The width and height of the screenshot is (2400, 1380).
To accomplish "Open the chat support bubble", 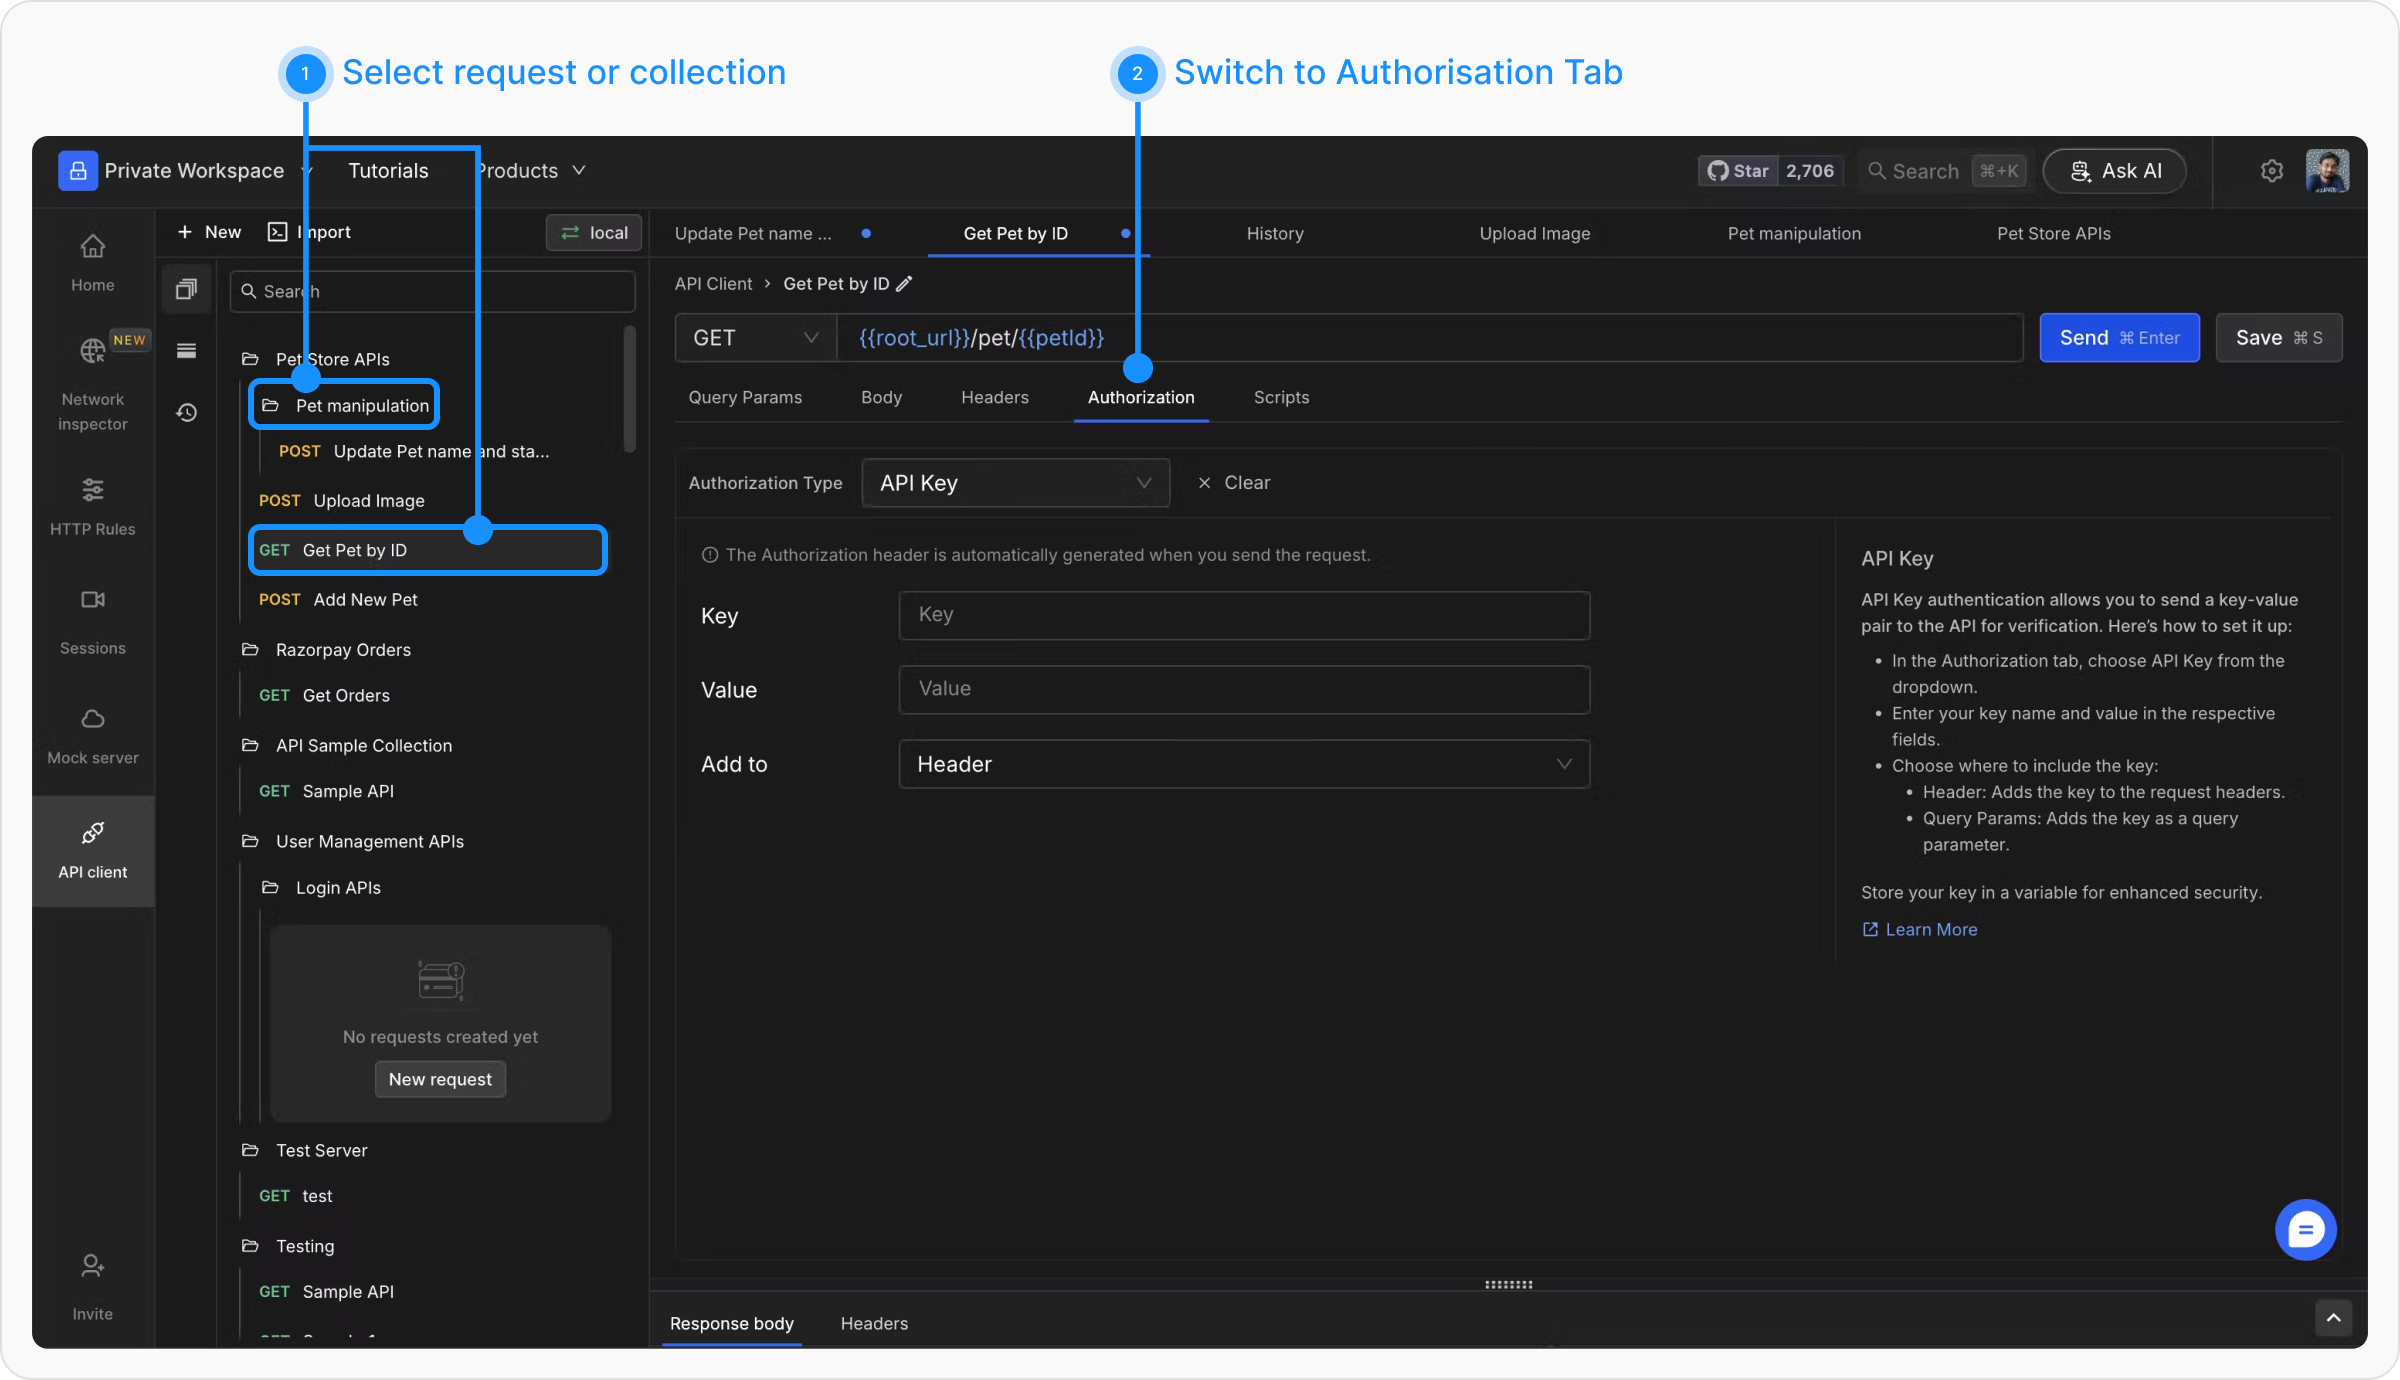I will coord(2305,1229).
